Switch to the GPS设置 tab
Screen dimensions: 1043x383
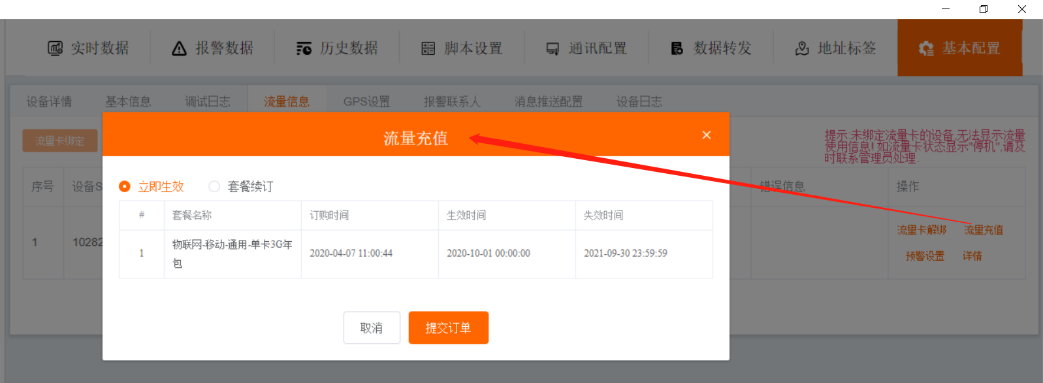click(x=367, y=102)
